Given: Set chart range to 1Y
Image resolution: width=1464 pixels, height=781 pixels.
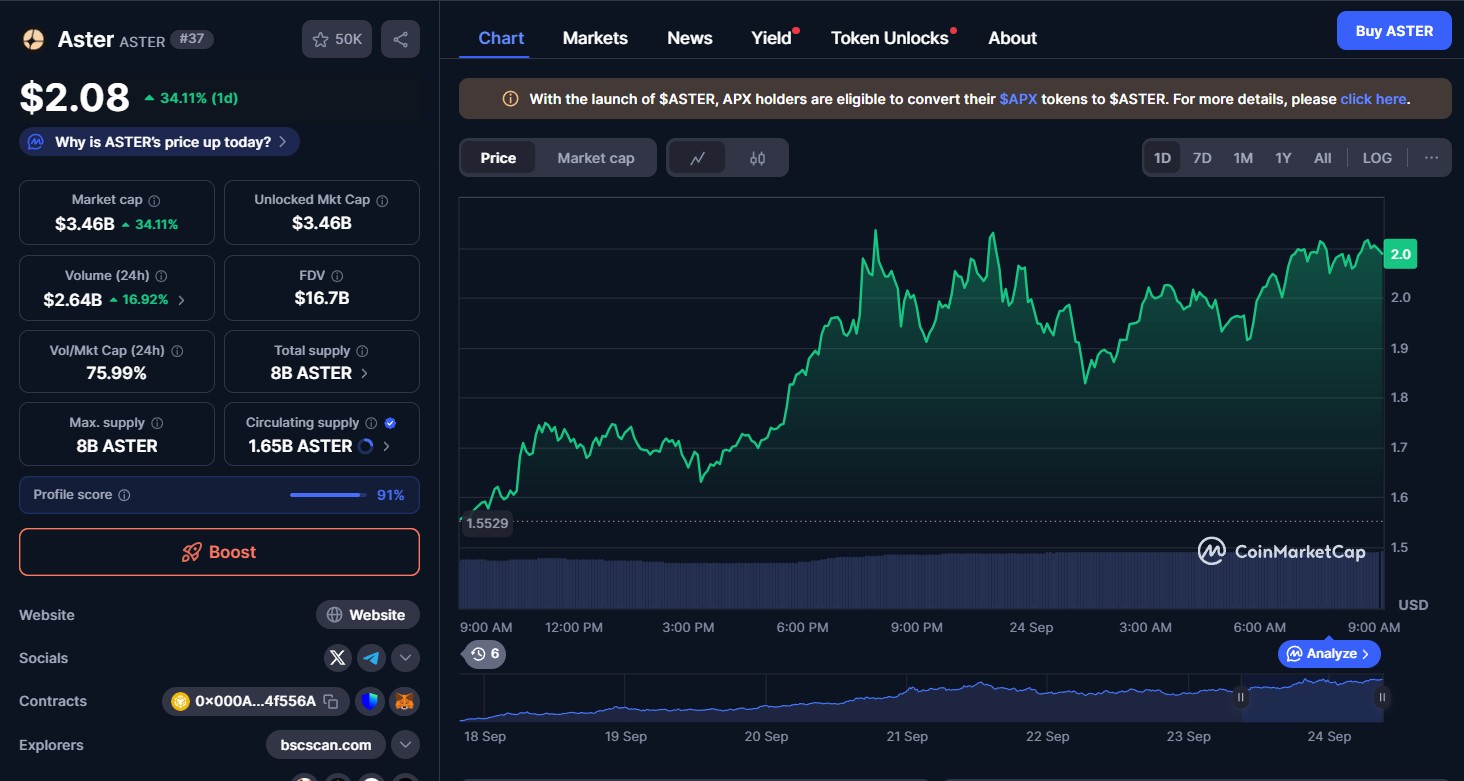Looking at the screenshot, I should coord(1283,158).
